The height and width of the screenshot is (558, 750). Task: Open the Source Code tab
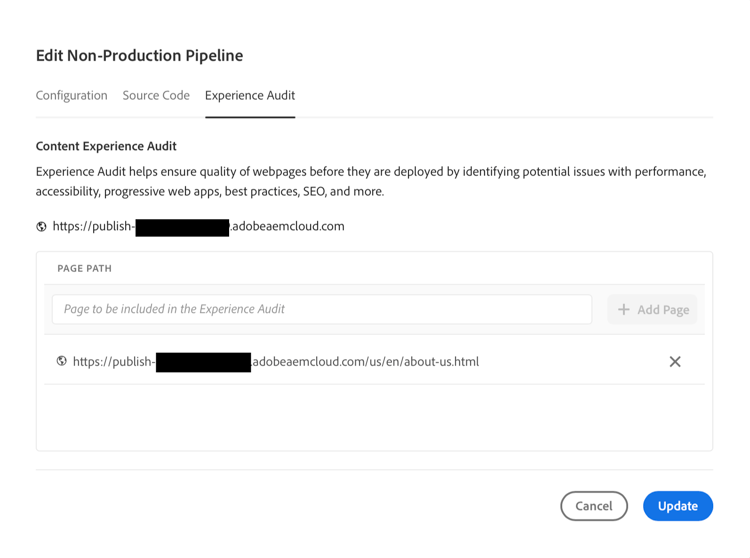(x=156, y=96)
